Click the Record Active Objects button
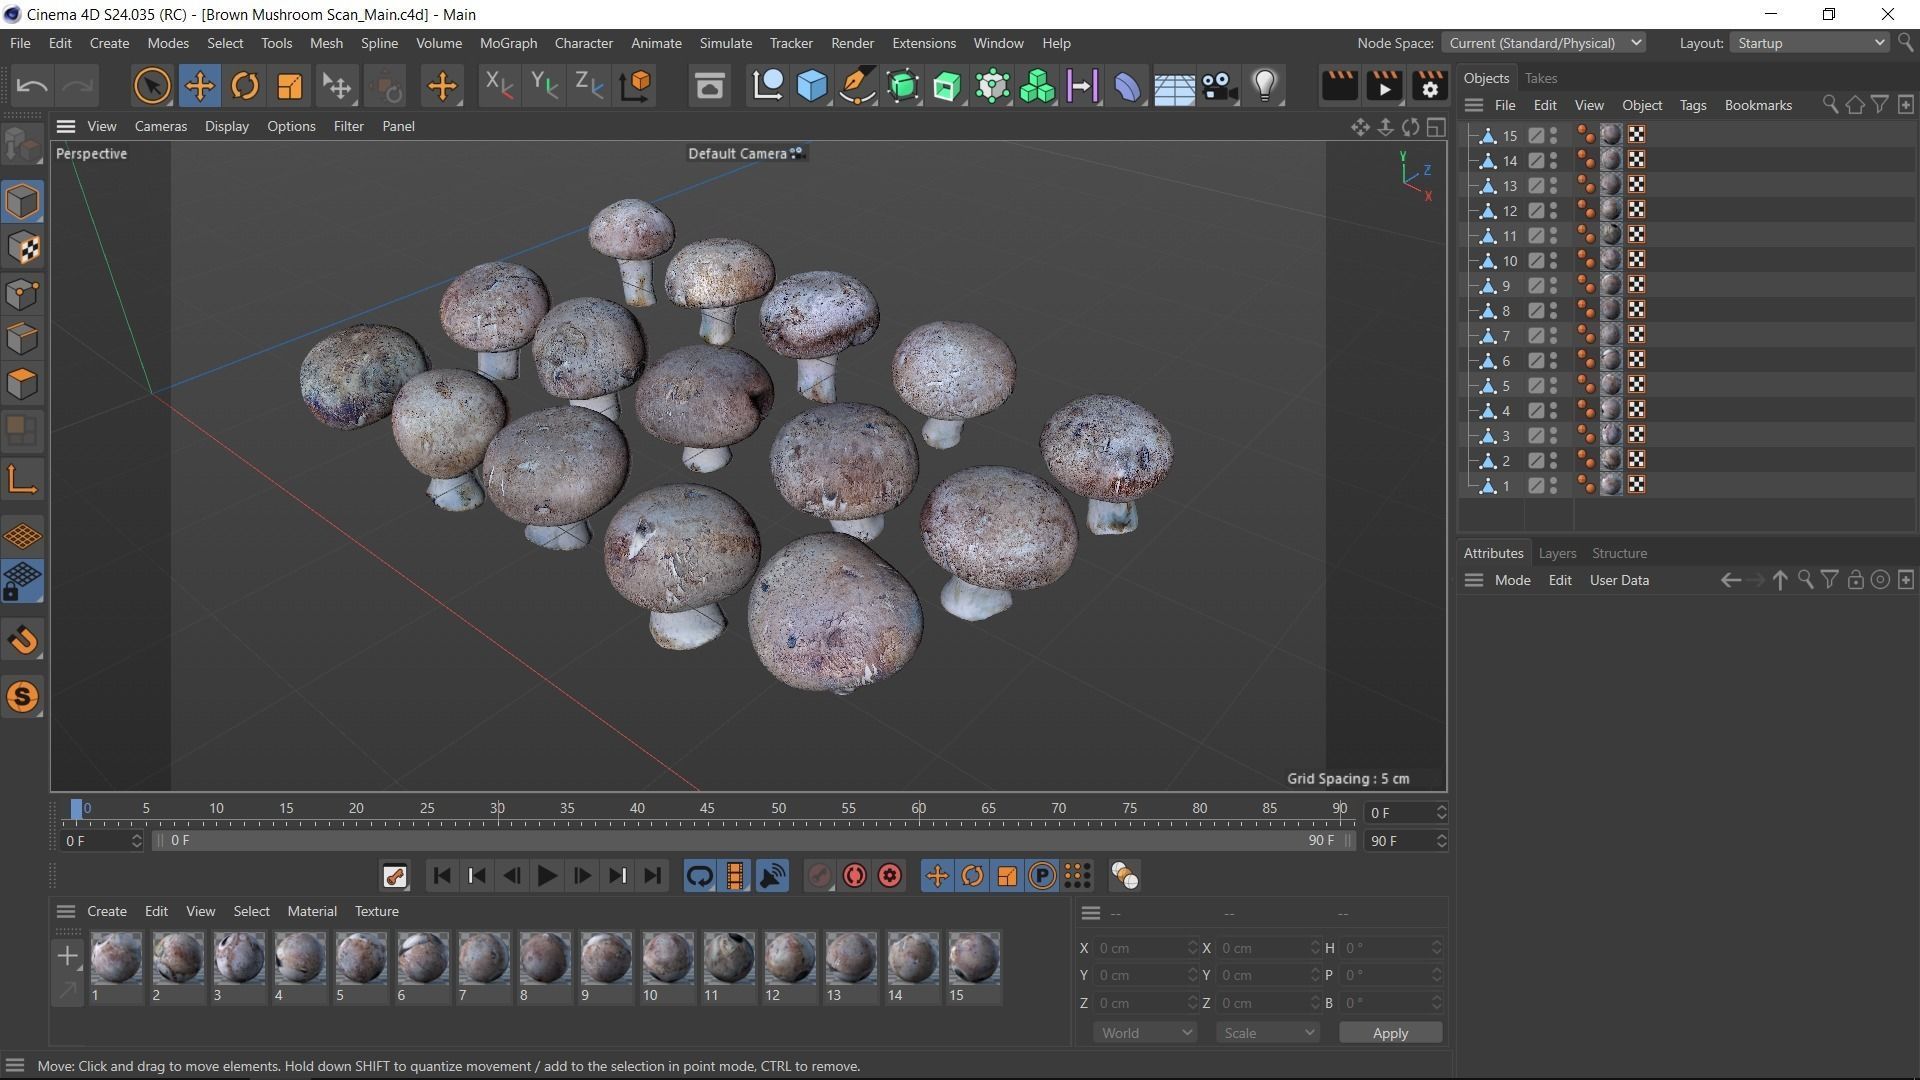 pyautogui.click(x=819, y=876)
